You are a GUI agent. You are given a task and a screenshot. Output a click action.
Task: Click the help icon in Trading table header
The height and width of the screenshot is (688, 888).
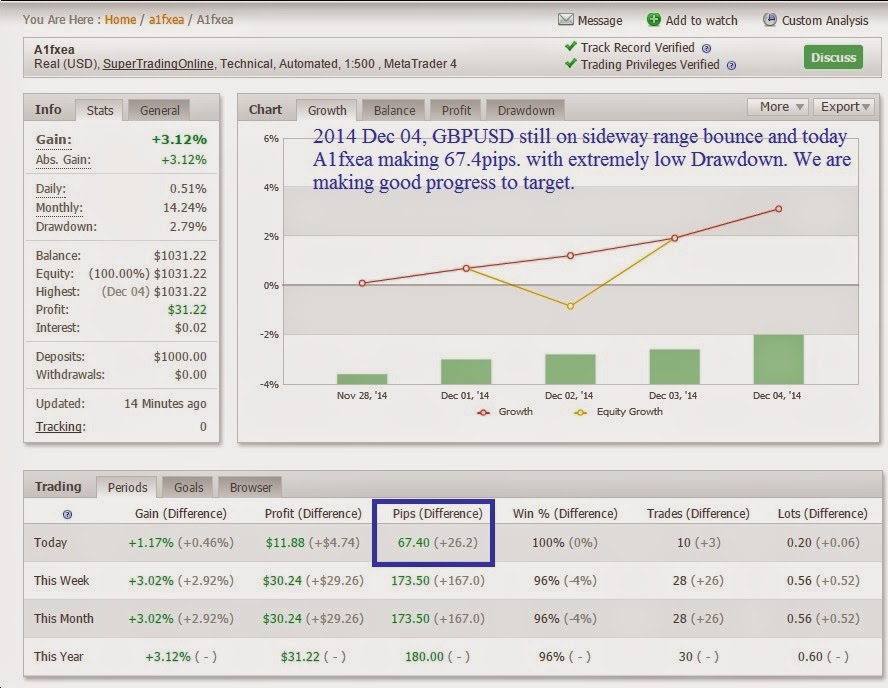67,514
